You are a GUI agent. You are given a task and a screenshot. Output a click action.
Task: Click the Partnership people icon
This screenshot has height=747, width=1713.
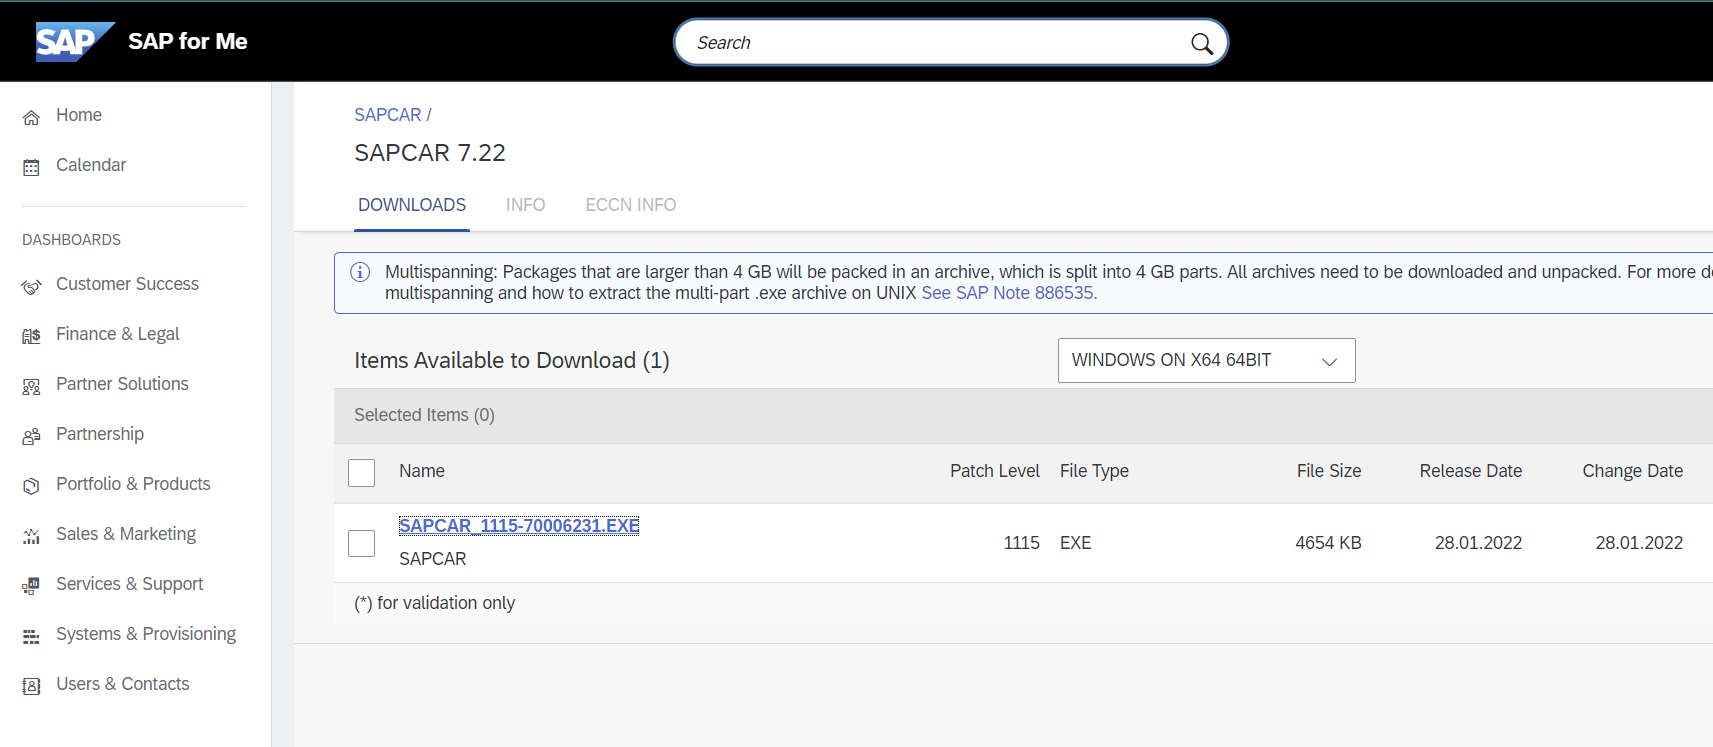point(31,436)
